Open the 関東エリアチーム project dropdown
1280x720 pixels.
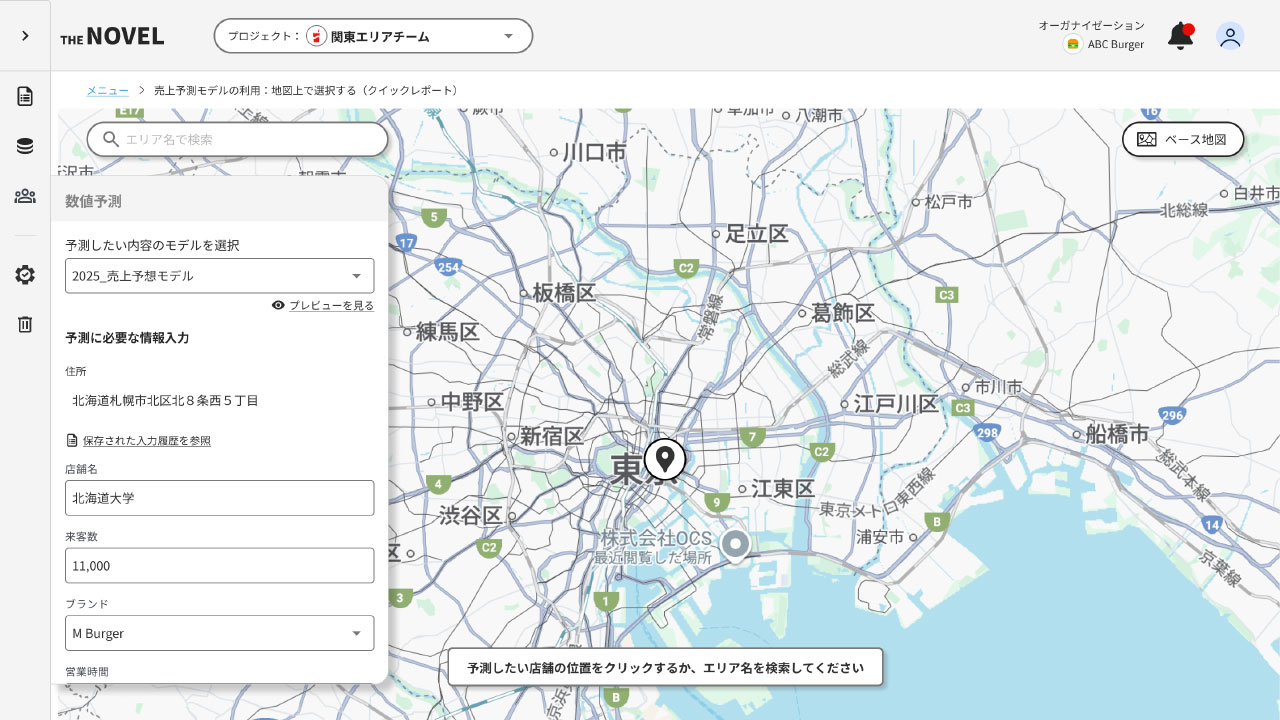click(x=373, y=36)
